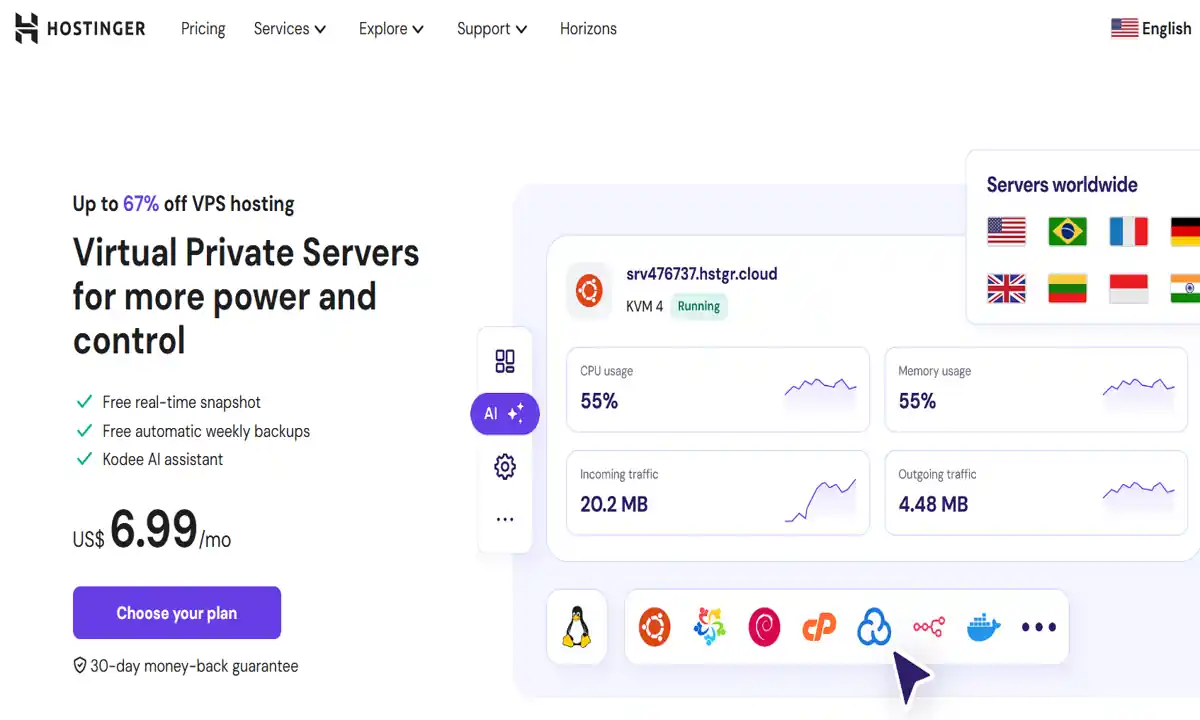The height and width of the screenshot is (720, 1200).
Task: Open the settings gear icon in sidebar
Action: click(505, 466)
